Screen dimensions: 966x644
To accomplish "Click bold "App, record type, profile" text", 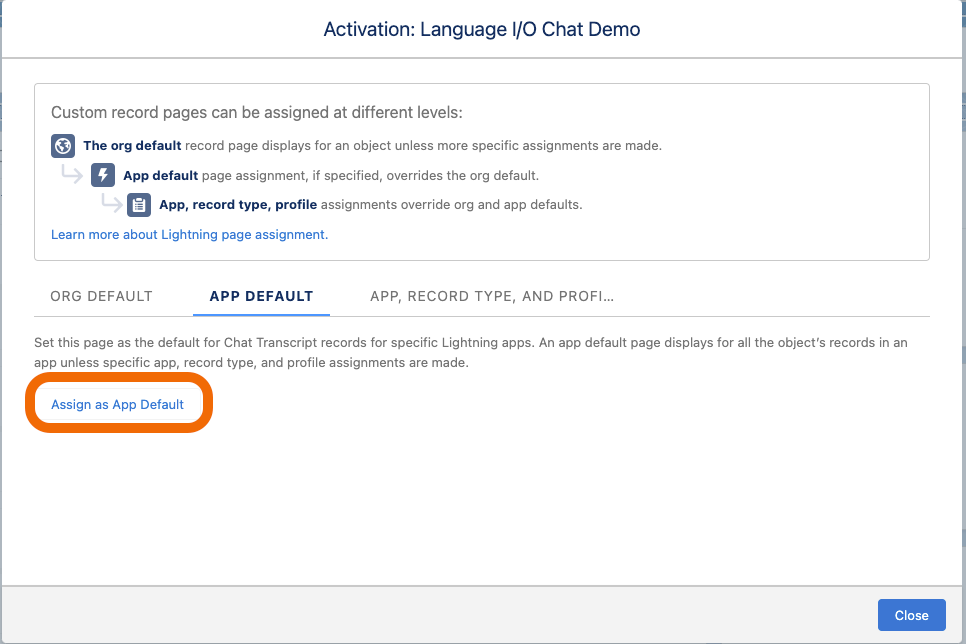I will [x=238, y=205].
